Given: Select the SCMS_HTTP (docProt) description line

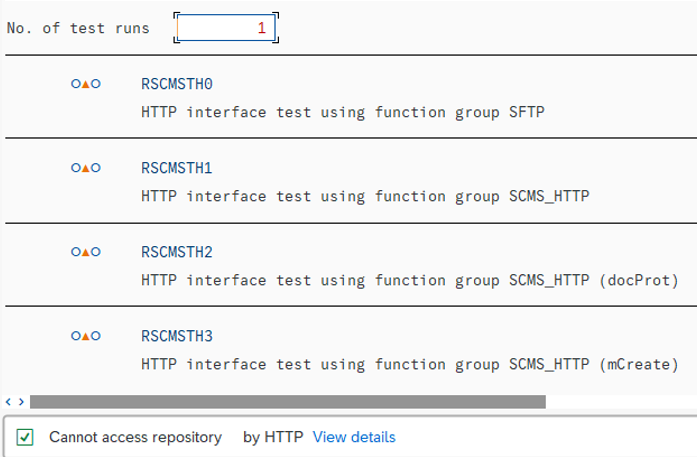Looking at the screenshot, I should click(x=410, y=280).
